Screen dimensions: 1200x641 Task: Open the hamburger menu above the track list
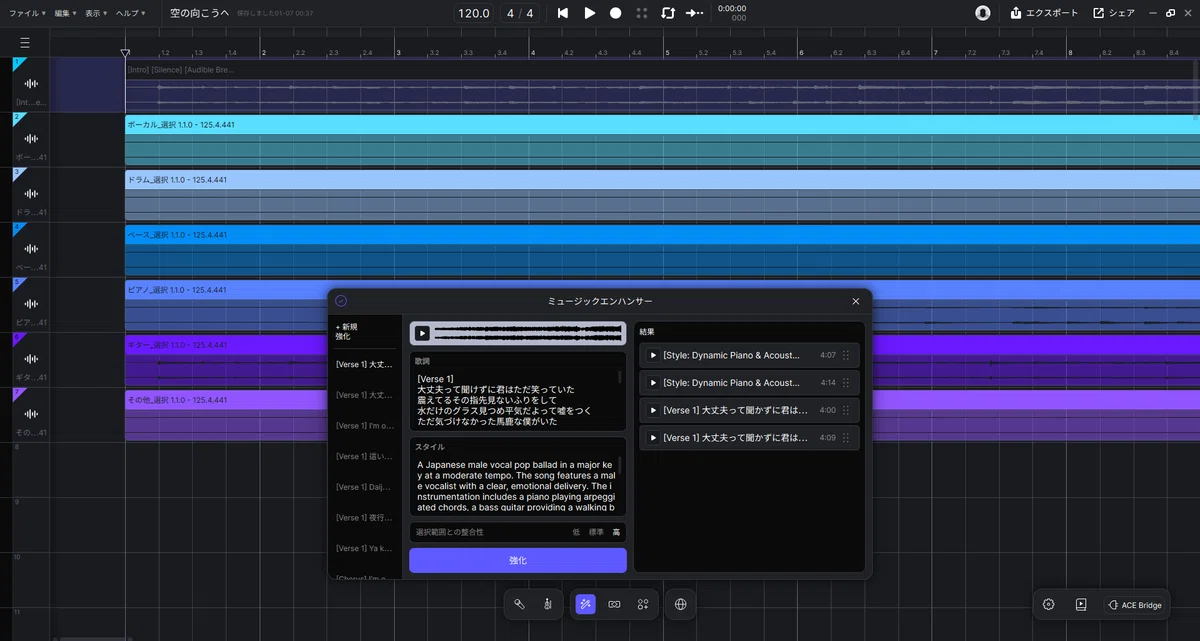[x=25, y=43]
